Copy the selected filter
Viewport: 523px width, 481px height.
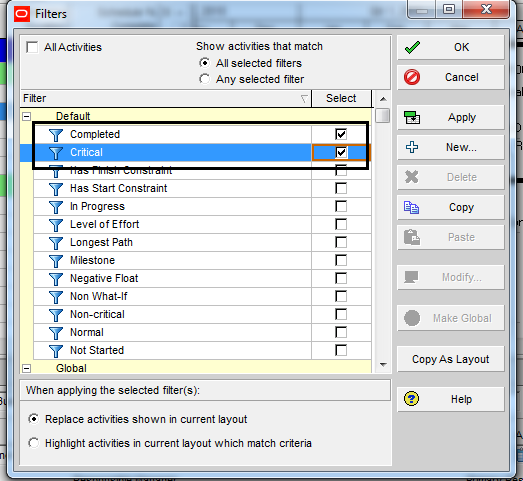click(x=451, y=207)
